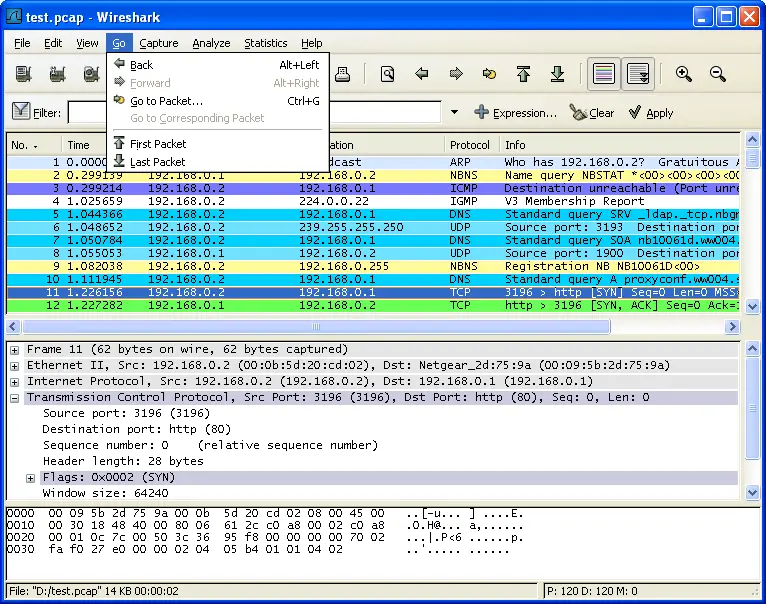The width and height of the screenshot is (766, 604).
Task: Click the Find Packet magnifier toolbar icon
Action: [387, 74]
